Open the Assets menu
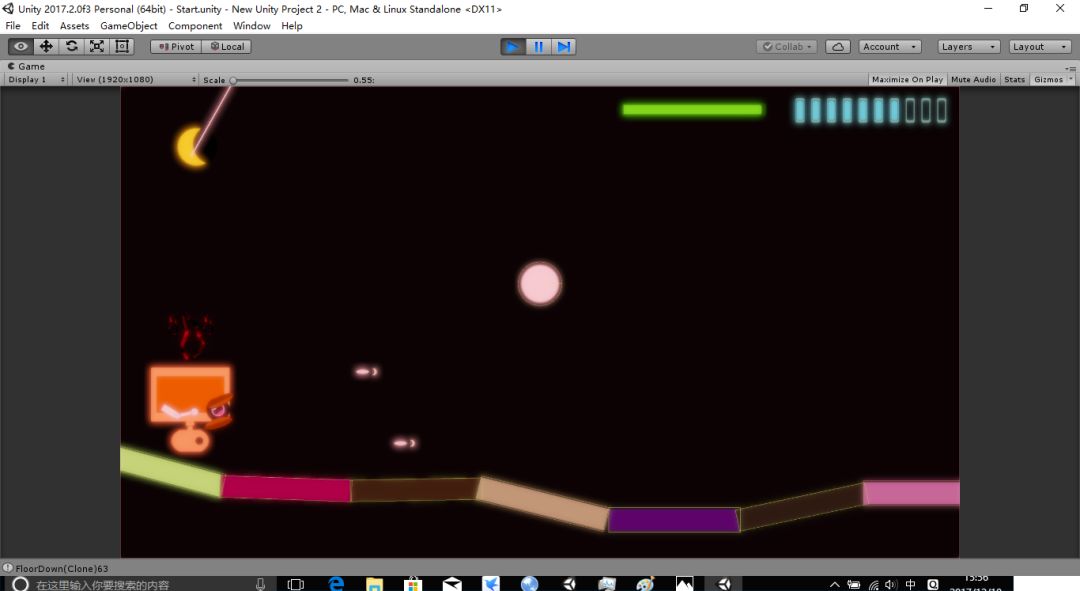This screenshot has height=591, width=1080. tap(74, 25)
